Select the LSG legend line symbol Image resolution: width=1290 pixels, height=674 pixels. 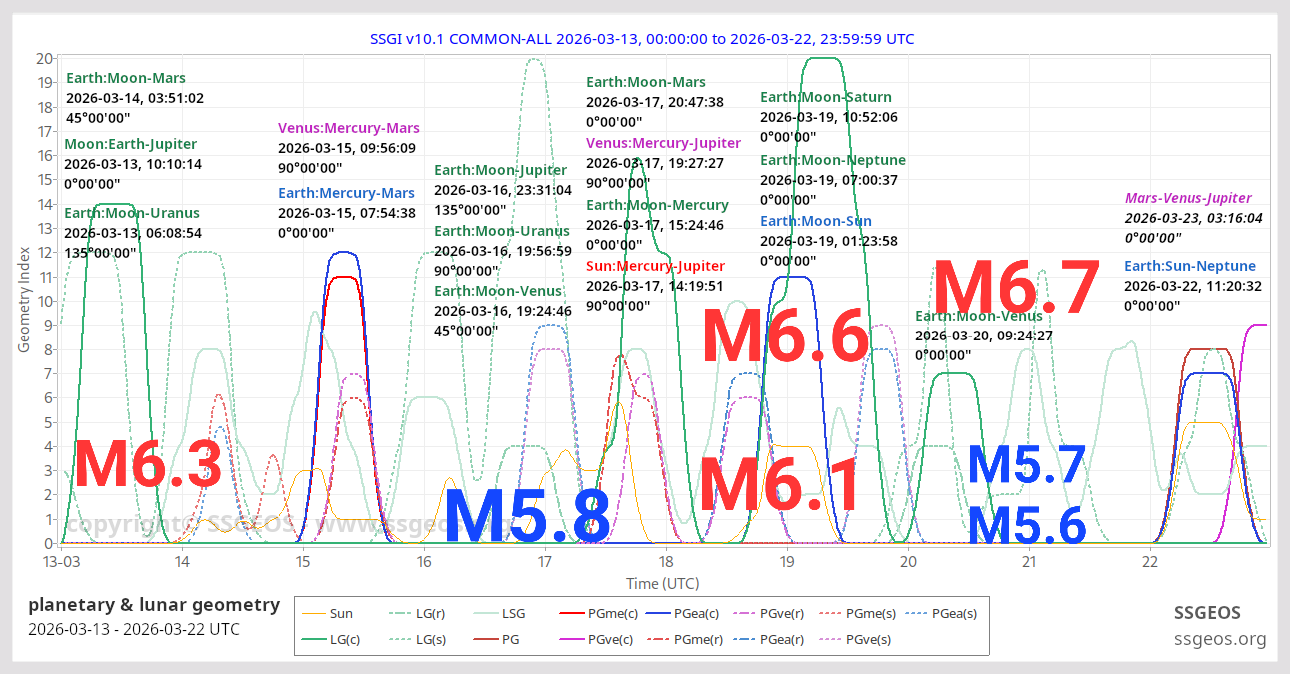click(x=486, y=613)
